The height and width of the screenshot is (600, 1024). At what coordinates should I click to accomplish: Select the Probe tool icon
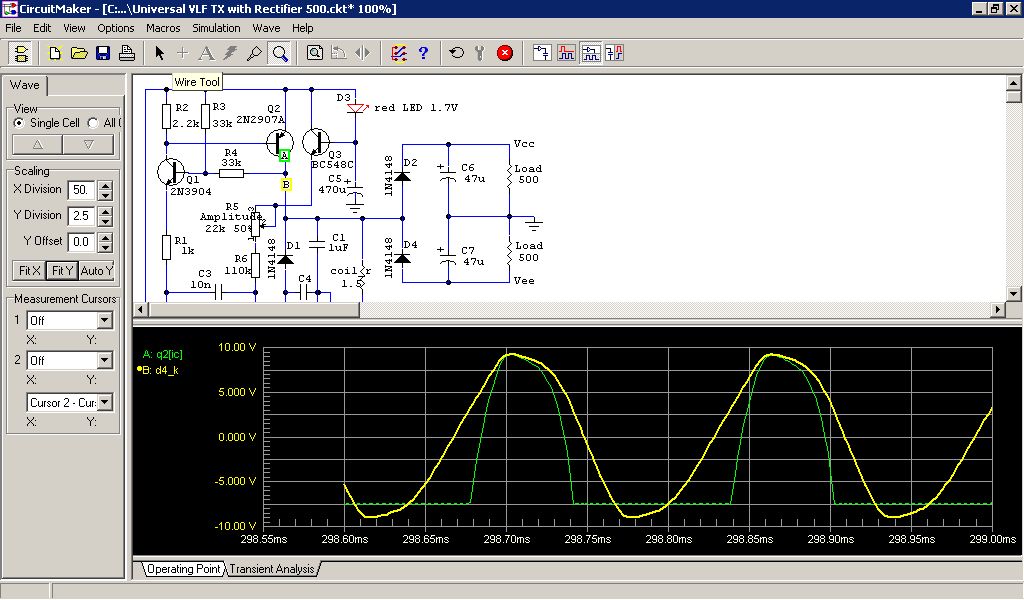[255, 53]
